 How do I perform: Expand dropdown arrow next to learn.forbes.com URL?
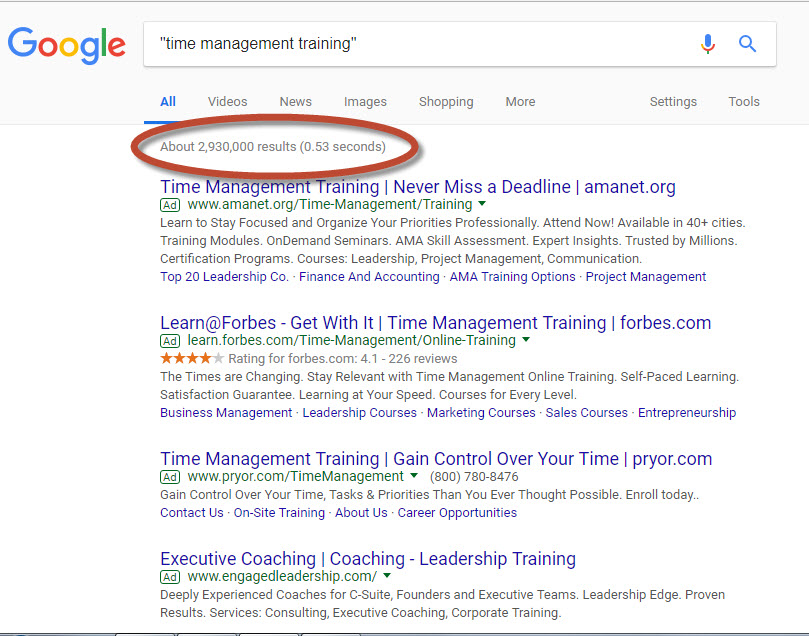pyautogui.click(x=526, y=339)
